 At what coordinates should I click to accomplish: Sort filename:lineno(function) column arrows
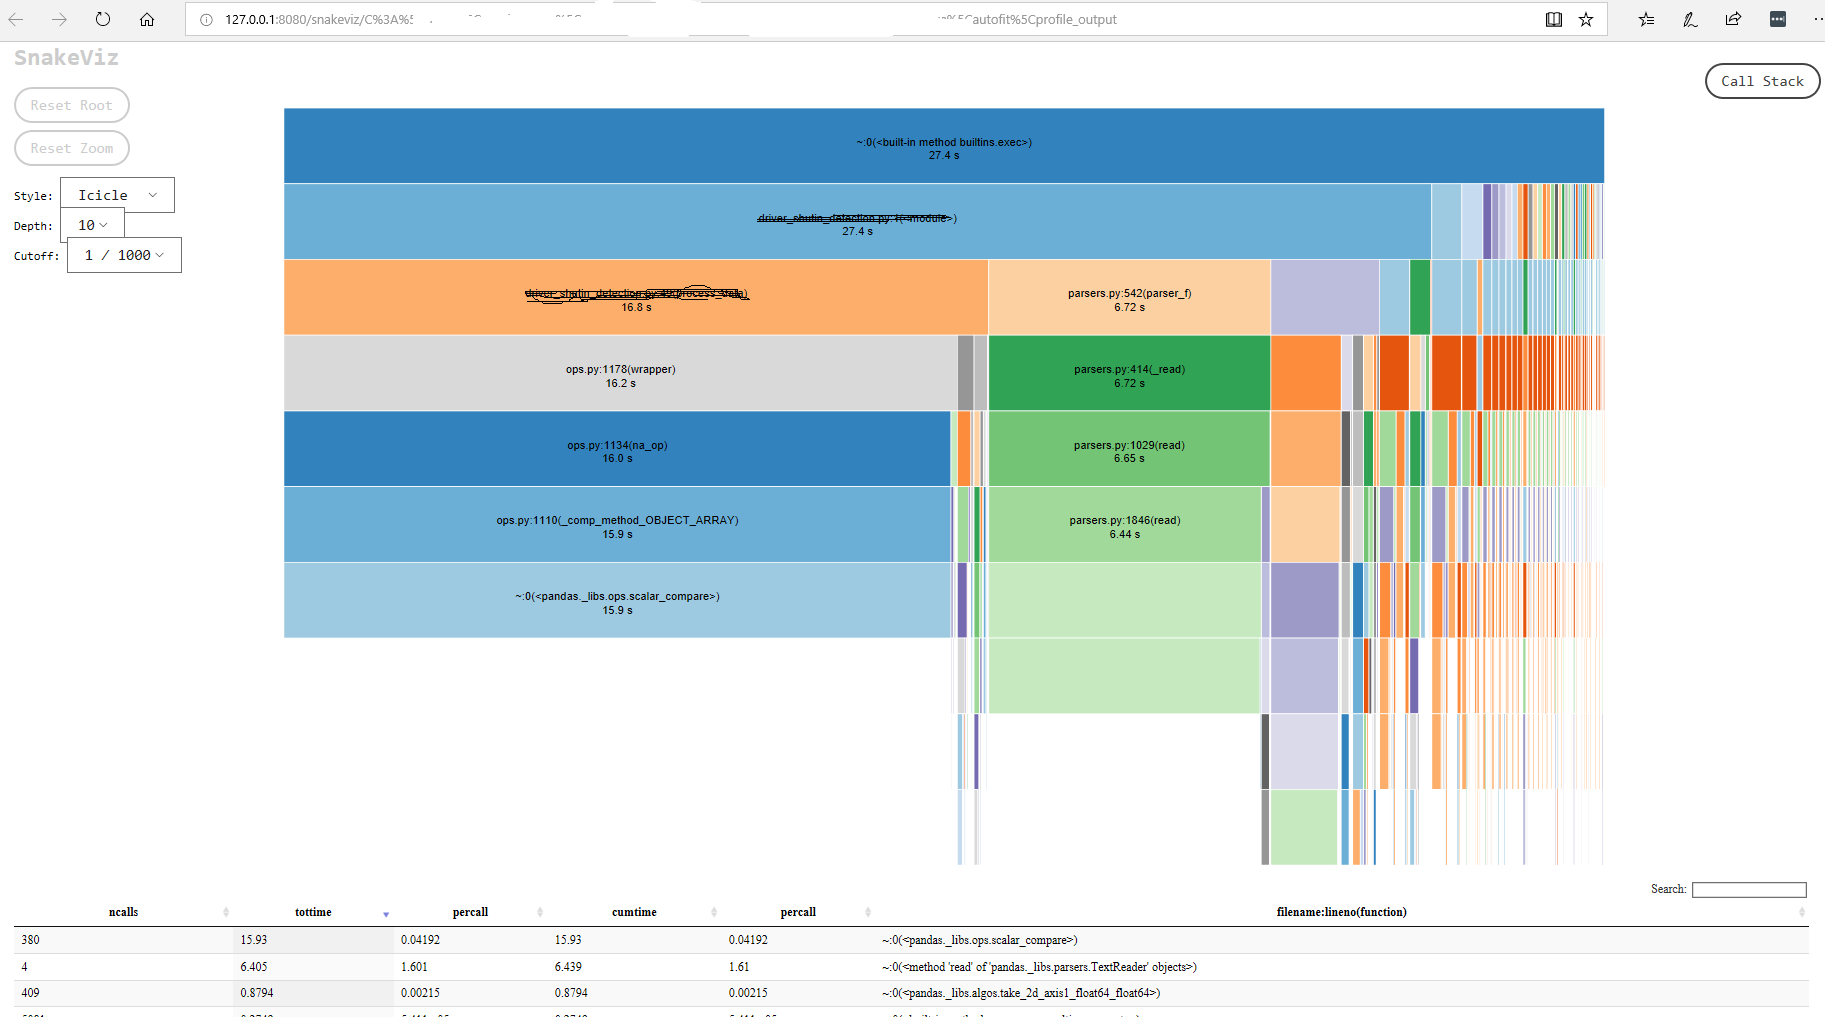(x=1802, y=912)
